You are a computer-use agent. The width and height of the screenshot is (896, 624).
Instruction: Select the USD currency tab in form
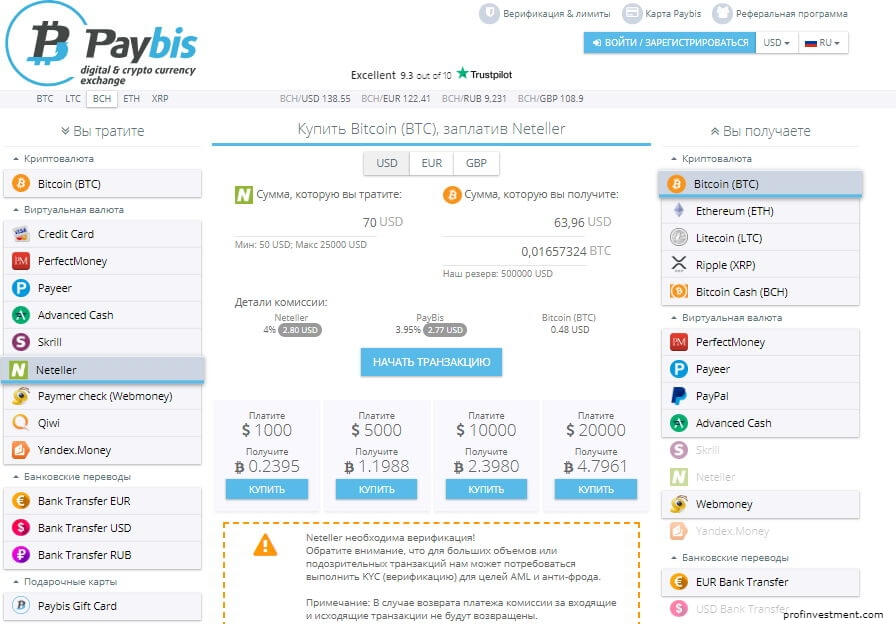(387, 163)
